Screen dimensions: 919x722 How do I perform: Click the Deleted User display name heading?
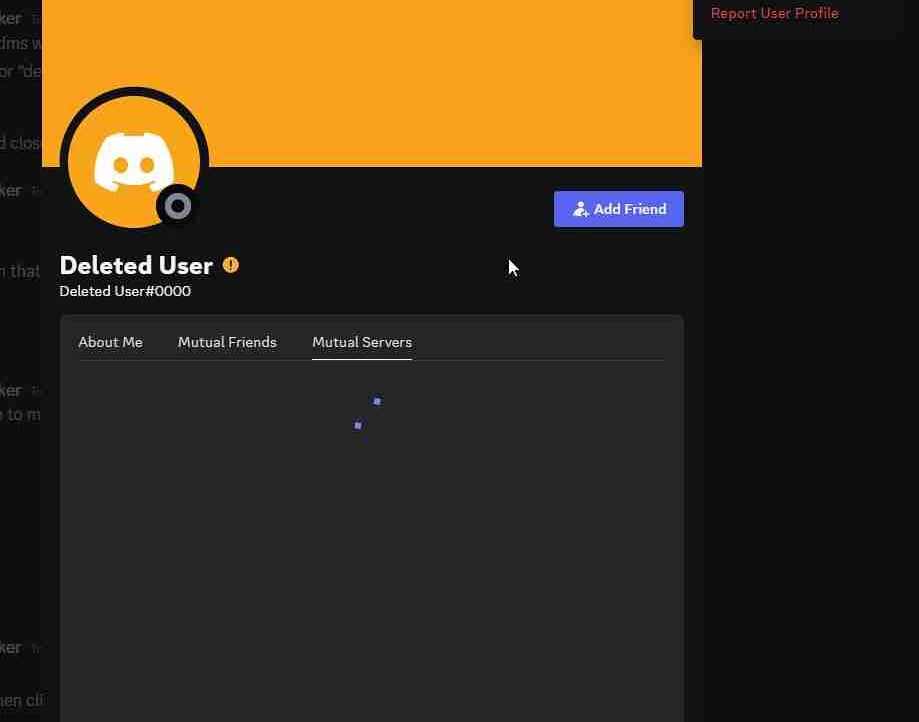pos(136,265)
